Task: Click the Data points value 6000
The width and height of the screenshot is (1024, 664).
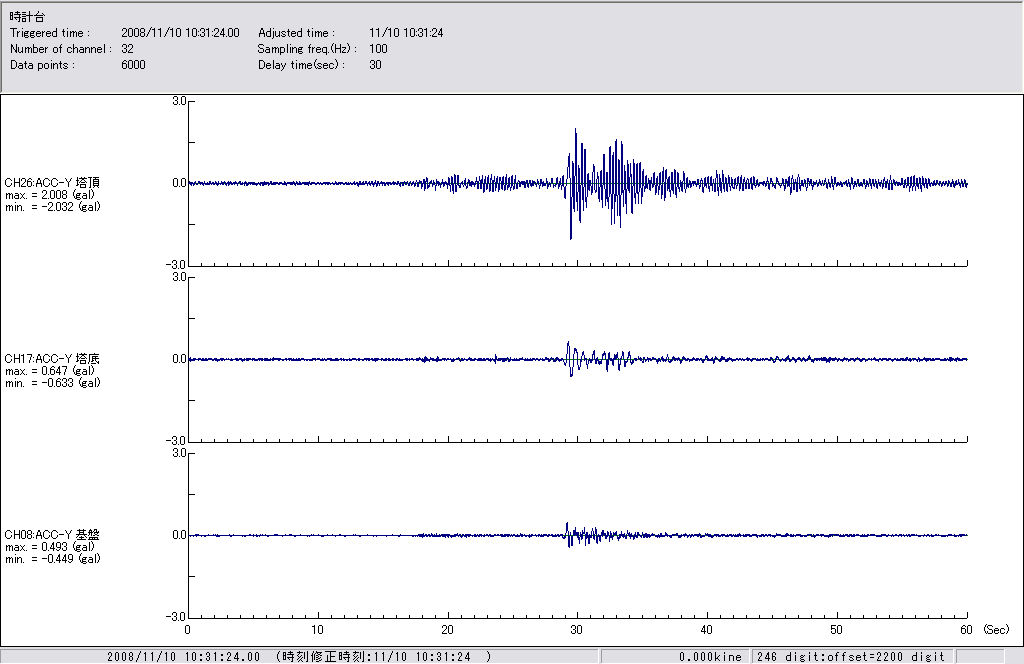Action: click(x=133, y=65)
